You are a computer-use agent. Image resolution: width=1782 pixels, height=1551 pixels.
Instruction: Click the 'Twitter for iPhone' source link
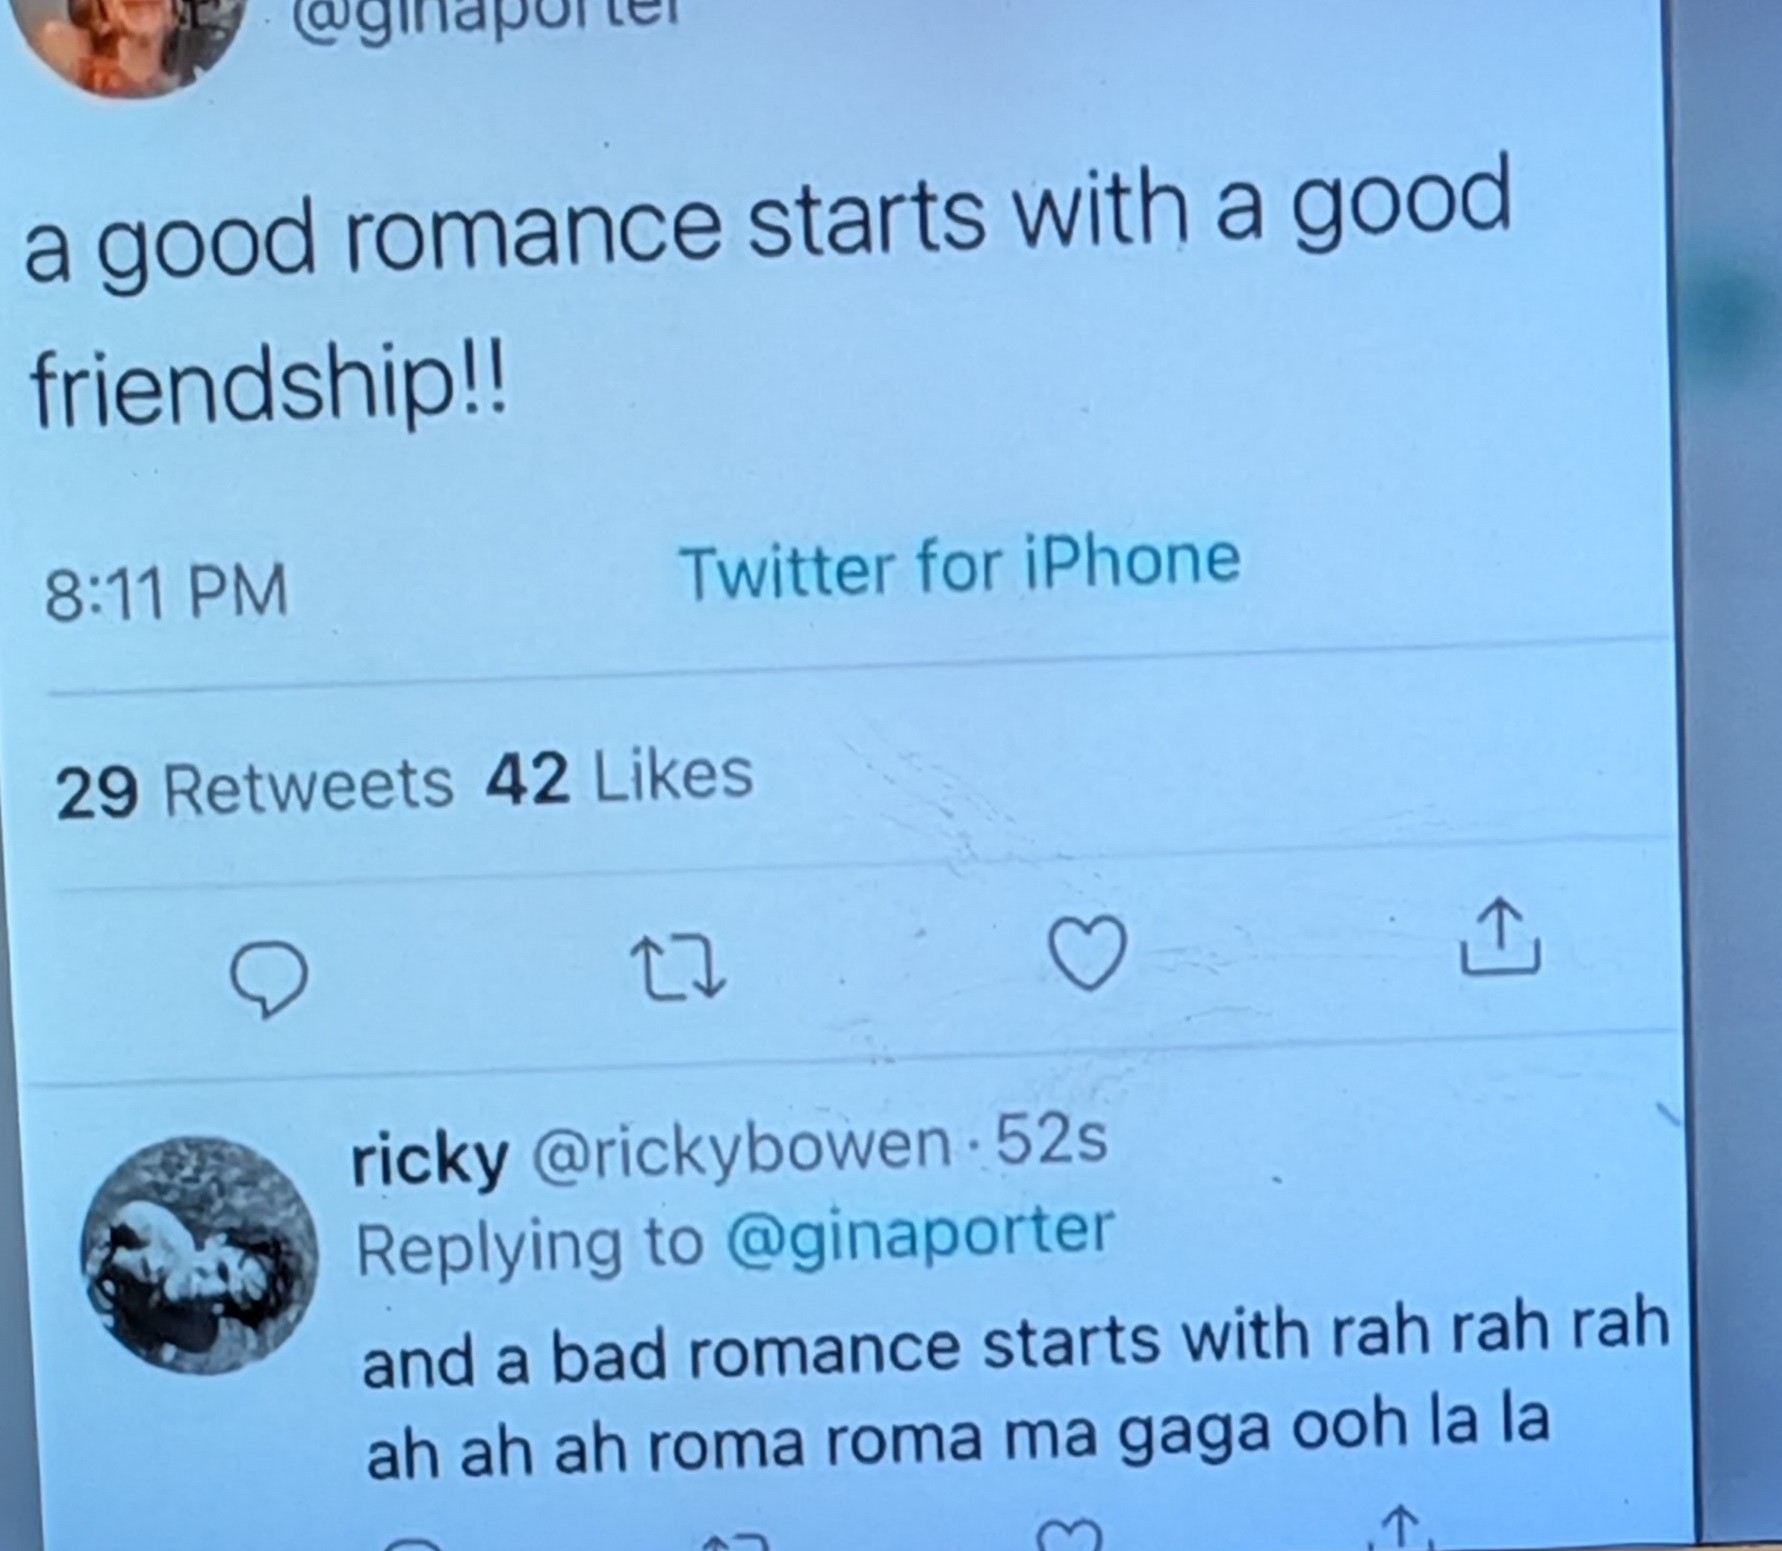point(959,565)
